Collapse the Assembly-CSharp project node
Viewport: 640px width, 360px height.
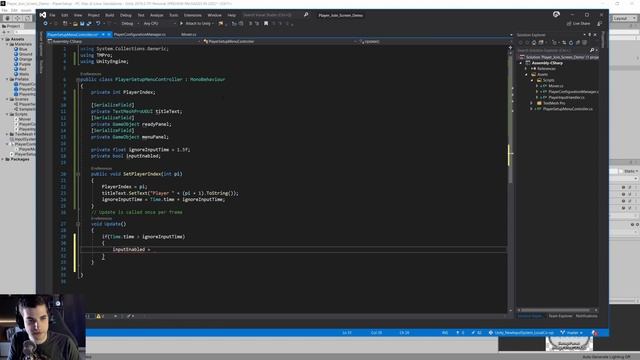click(521, 63)
